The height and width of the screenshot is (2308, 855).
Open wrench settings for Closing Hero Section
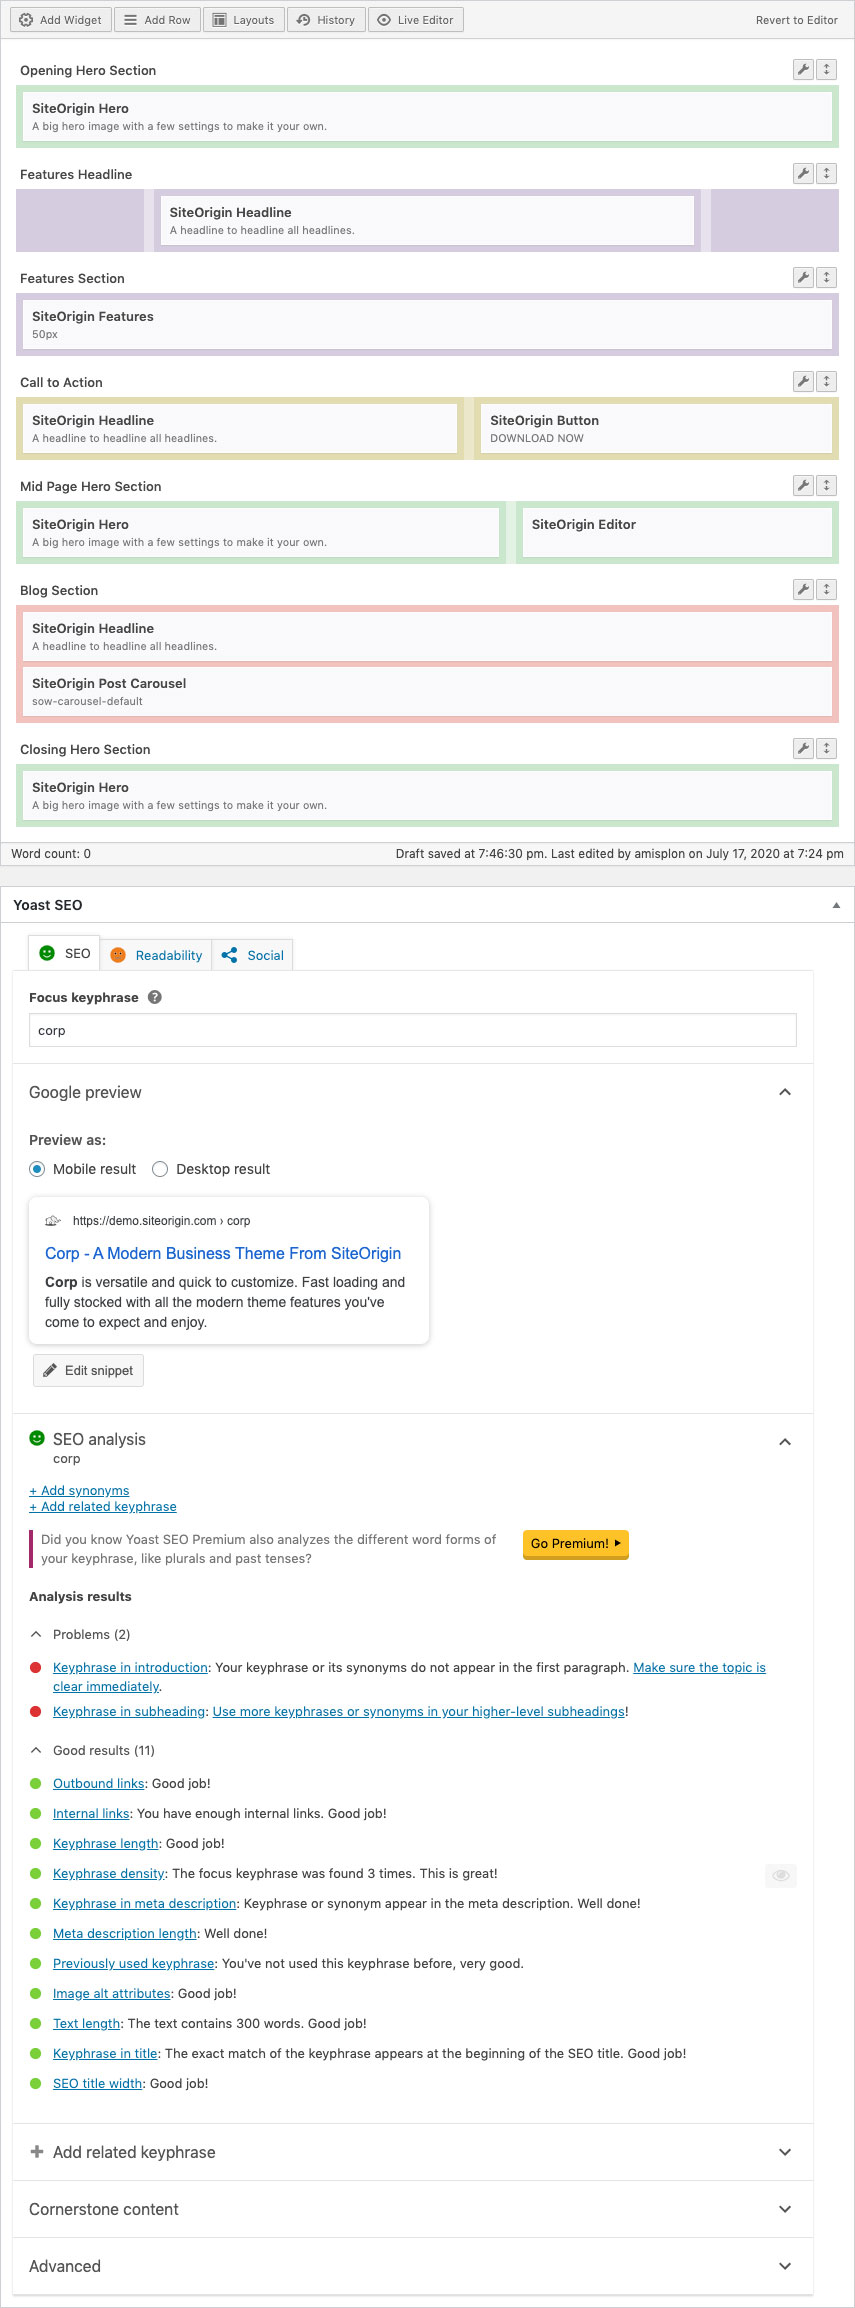[x=803, y=748]
